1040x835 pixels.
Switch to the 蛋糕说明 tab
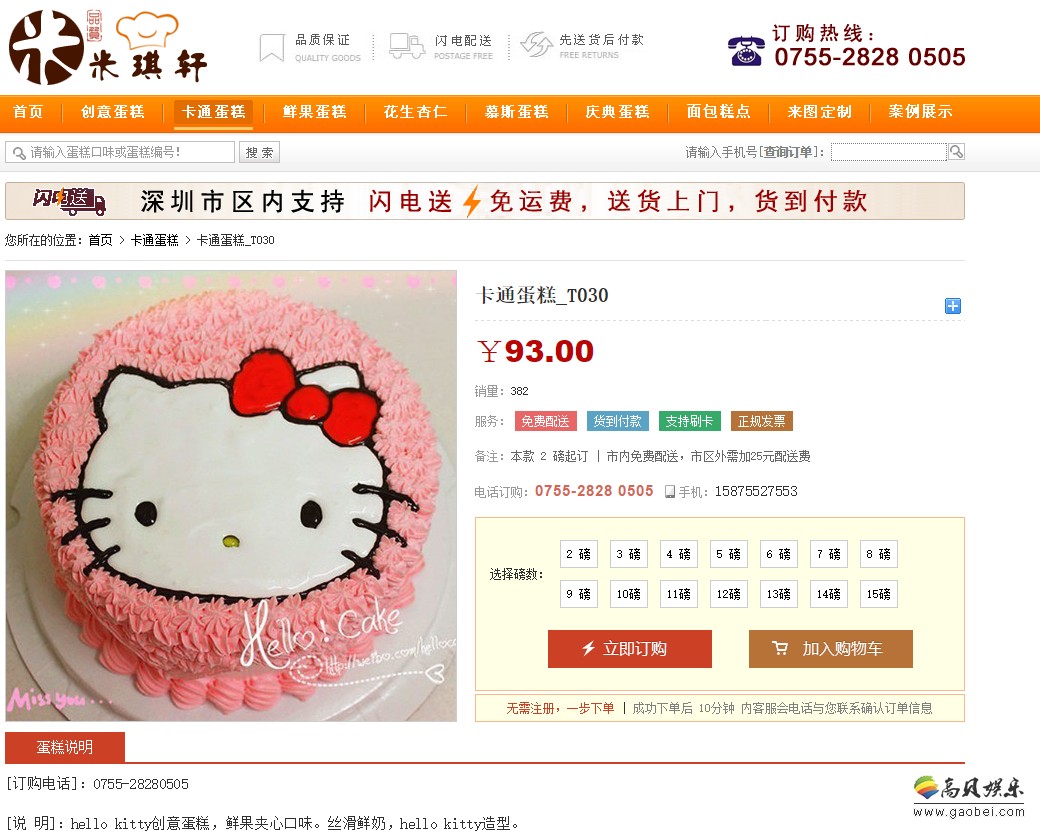coord(65,747)
